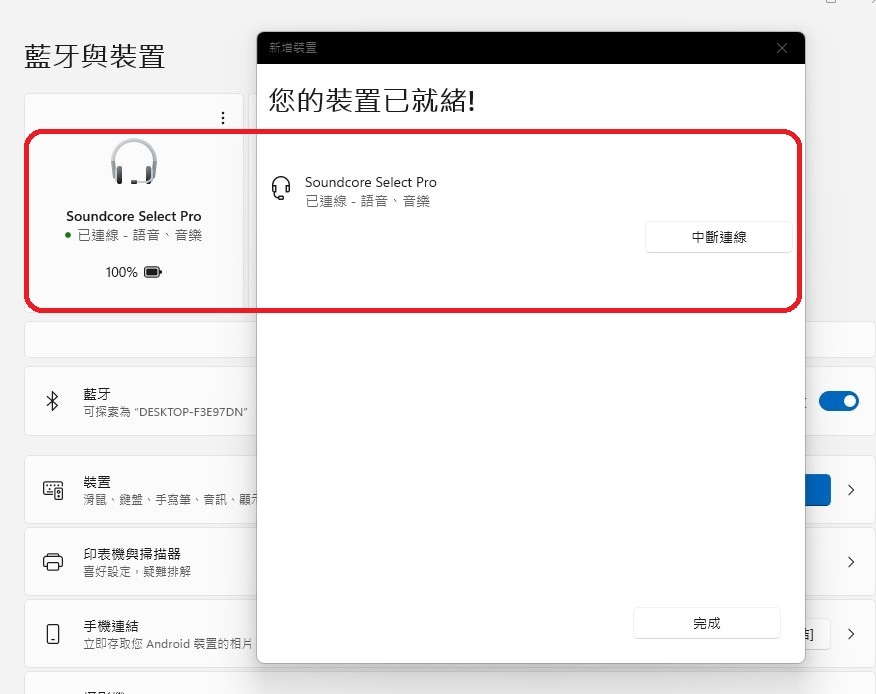Click the 裝置 keyboard-and-devices icon

coord(53,490)
